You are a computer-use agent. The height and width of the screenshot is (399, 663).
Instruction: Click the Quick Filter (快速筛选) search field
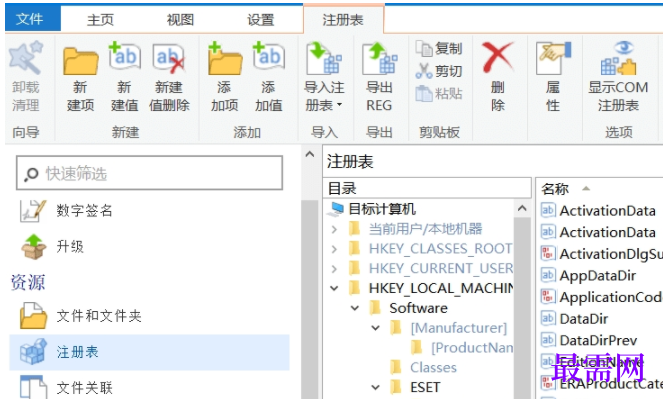tap(149, 173)
